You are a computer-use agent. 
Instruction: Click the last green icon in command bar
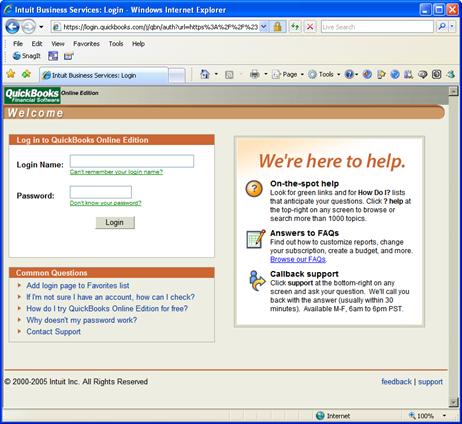(451, 74)
